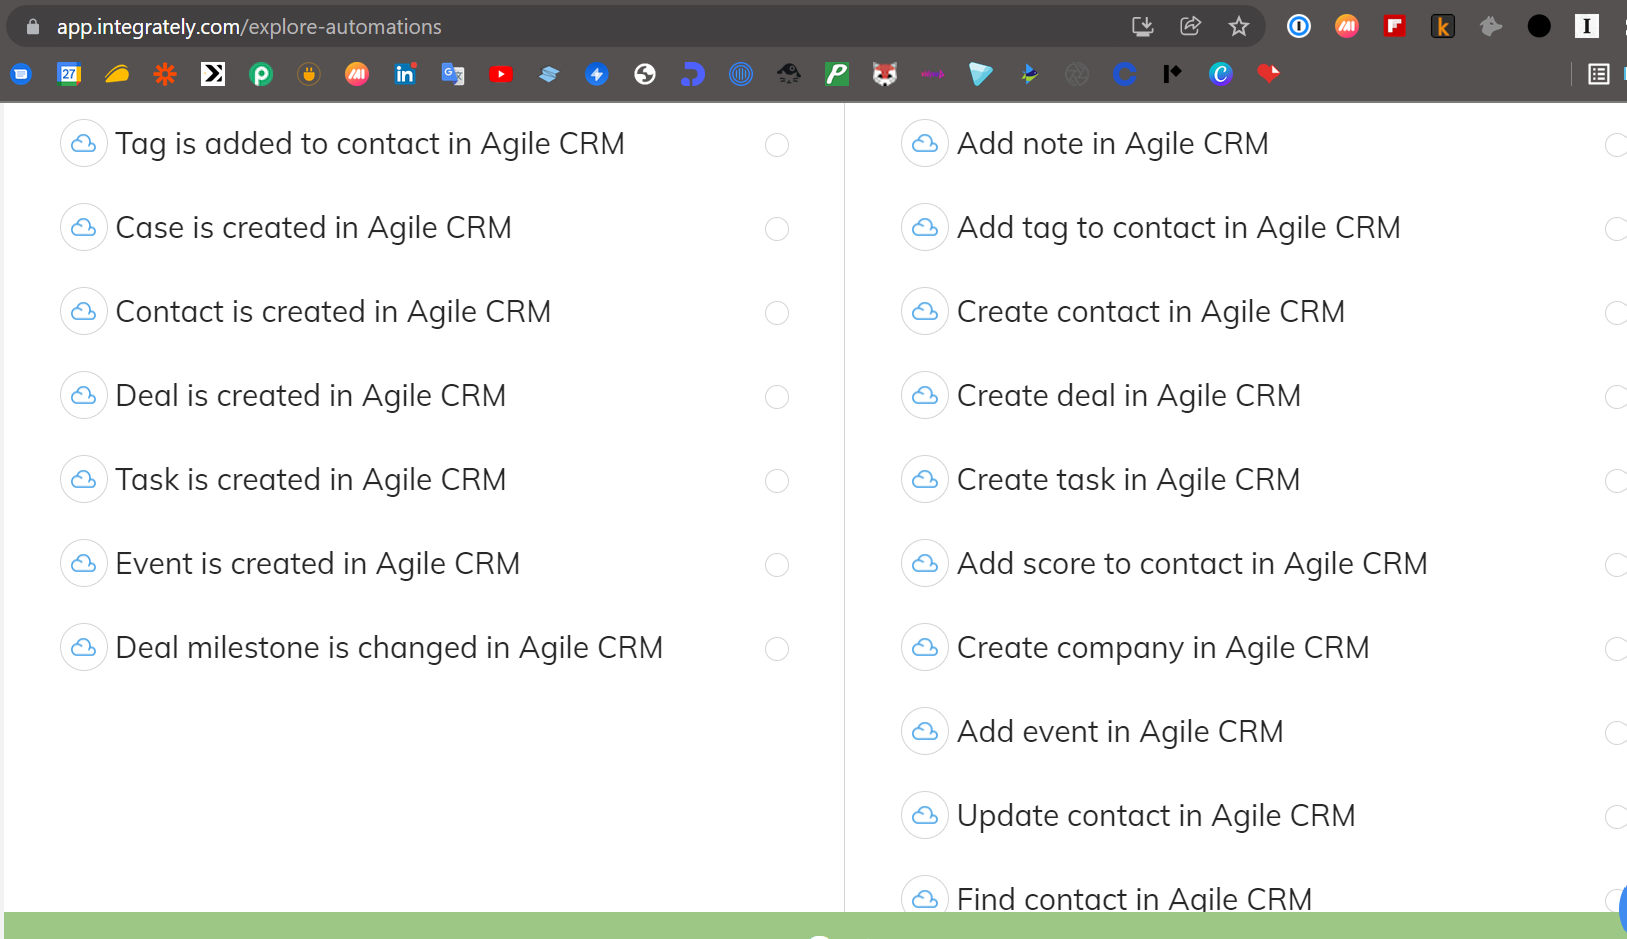This screenshot has width=1627, height=939.
Task: Click Tag is added to contact text
Action: click(370, 144)
